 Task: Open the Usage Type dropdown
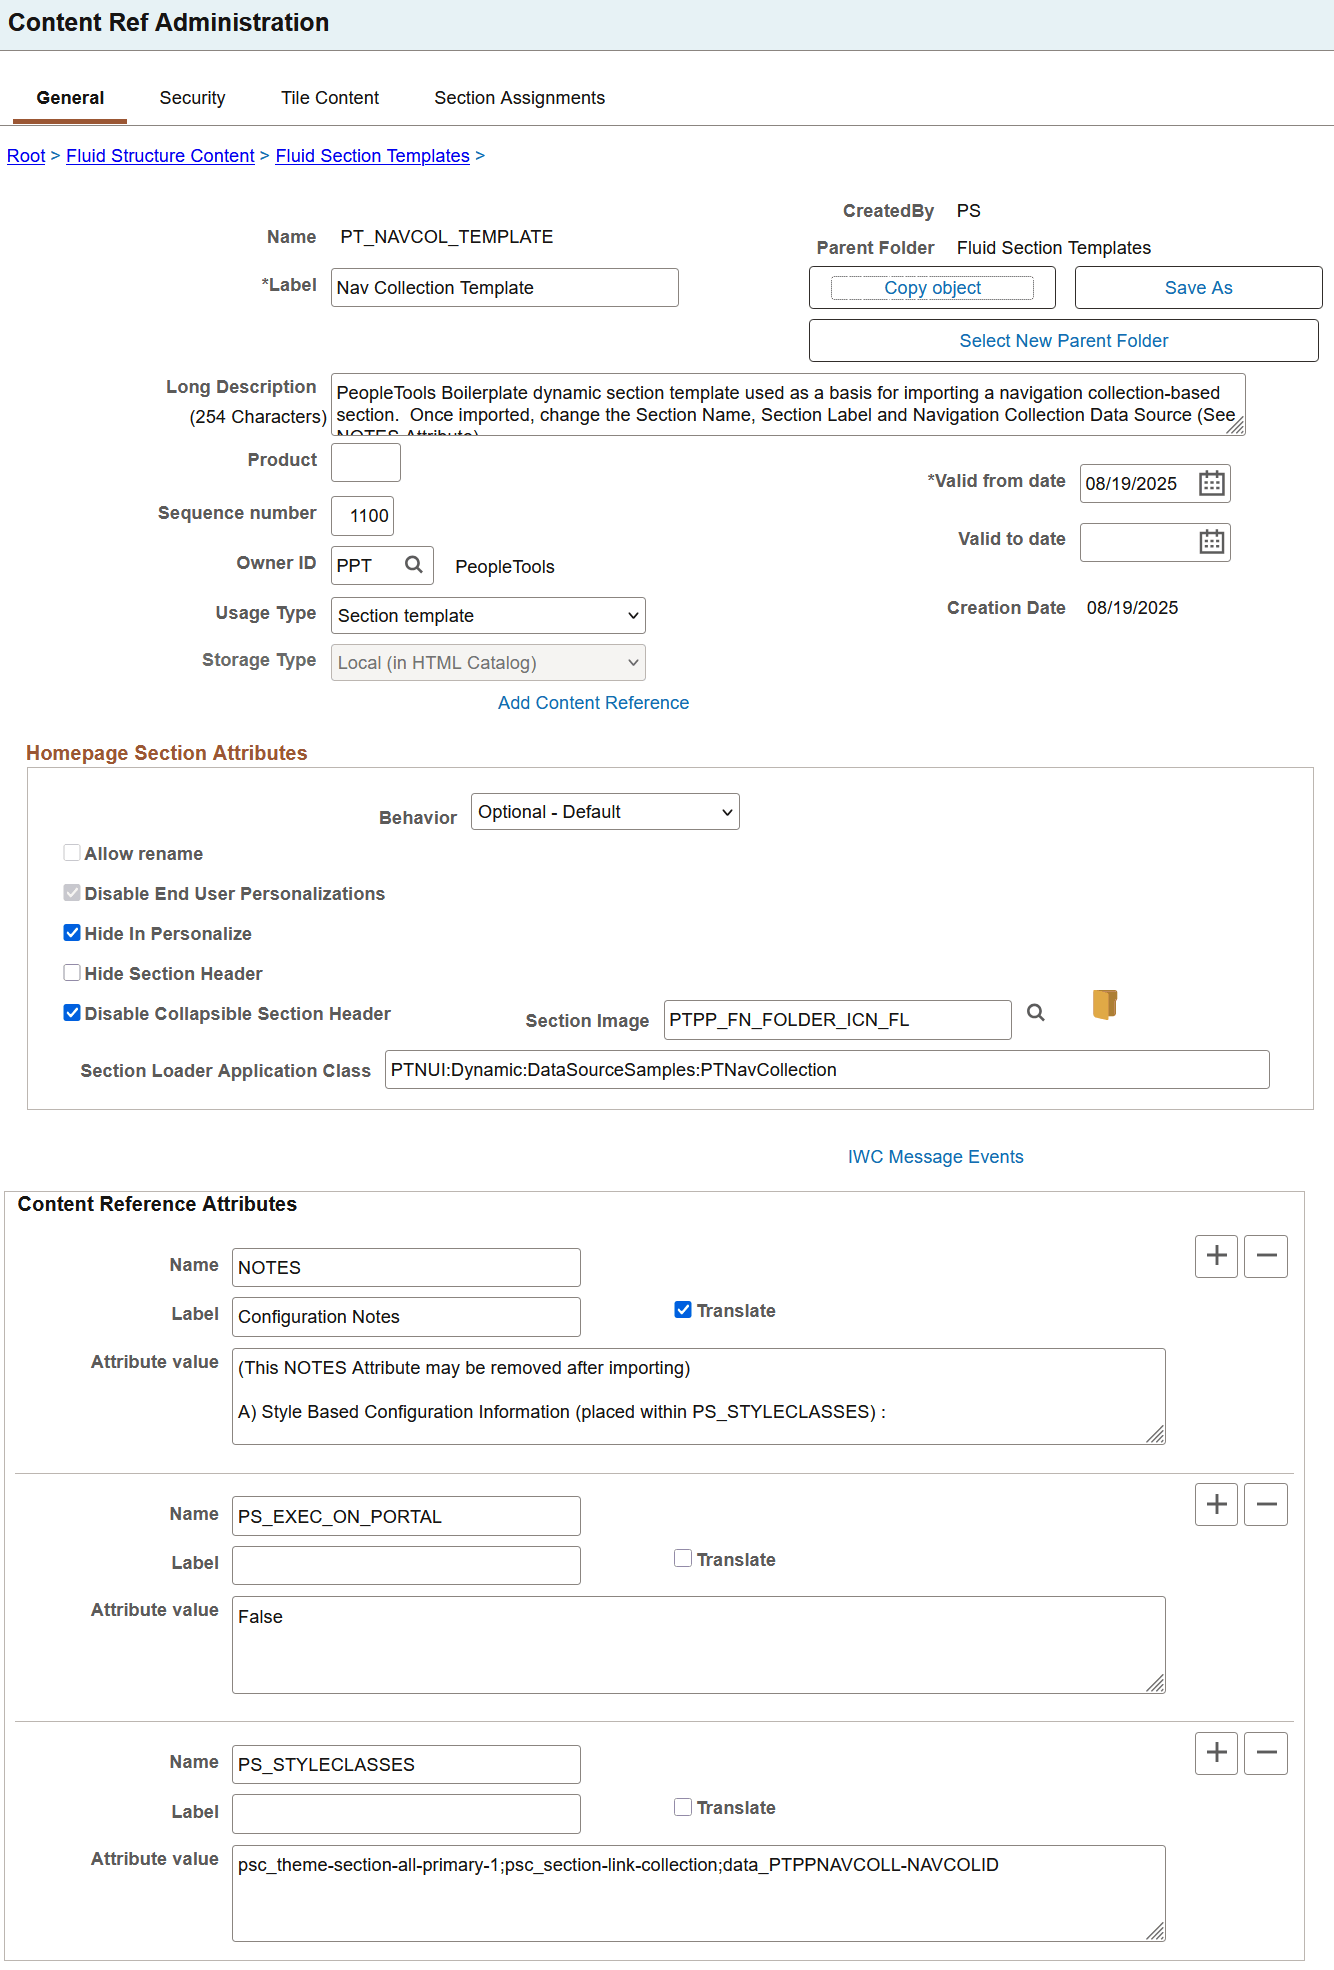(487, 615)
